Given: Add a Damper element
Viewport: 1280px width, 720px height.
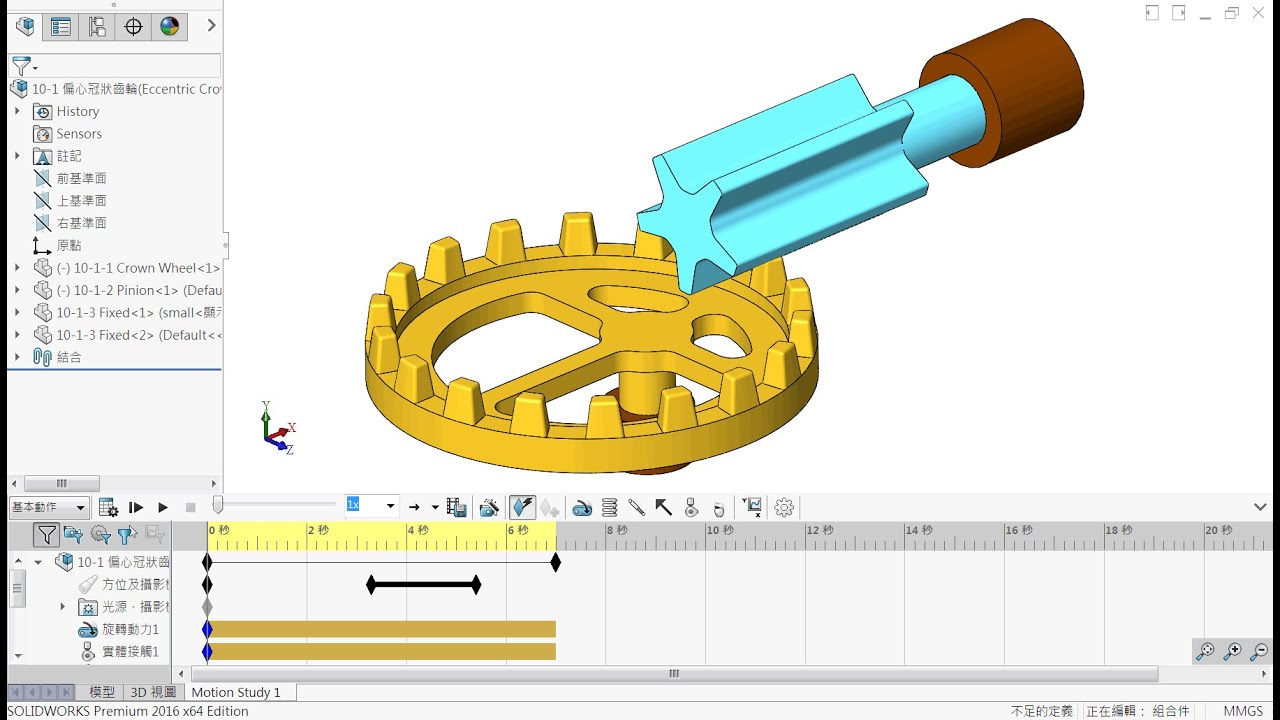Looking at the screenshot, I should 636,508.
